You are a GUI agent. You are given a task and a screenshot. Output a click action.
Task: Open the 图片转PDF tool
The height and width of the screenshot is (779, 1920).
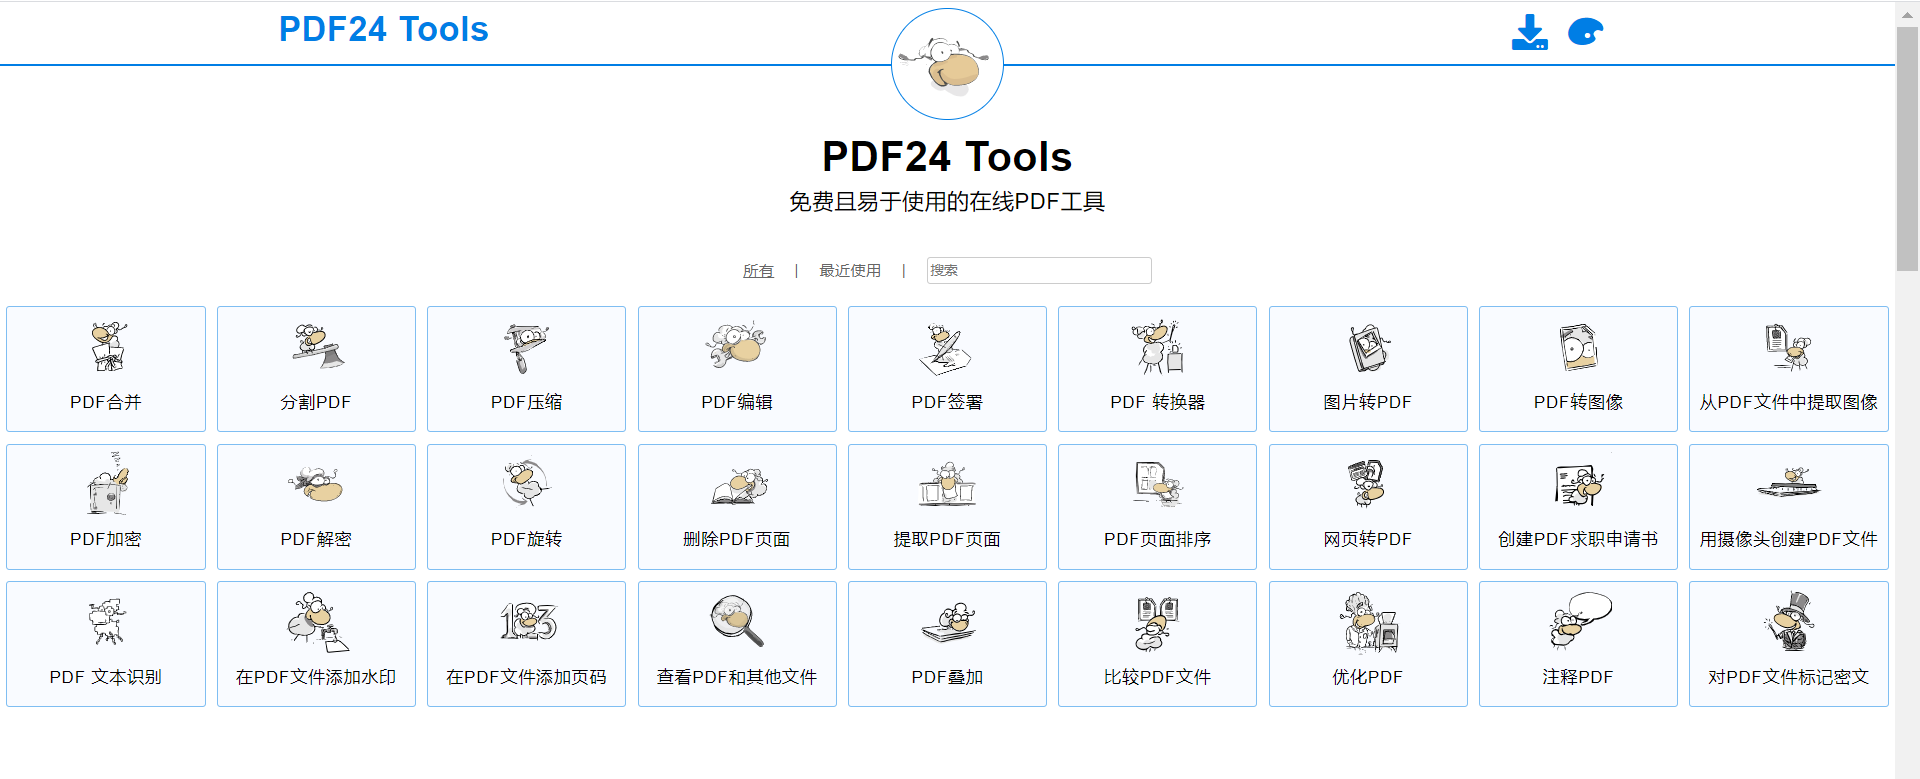pos(1368,369)
